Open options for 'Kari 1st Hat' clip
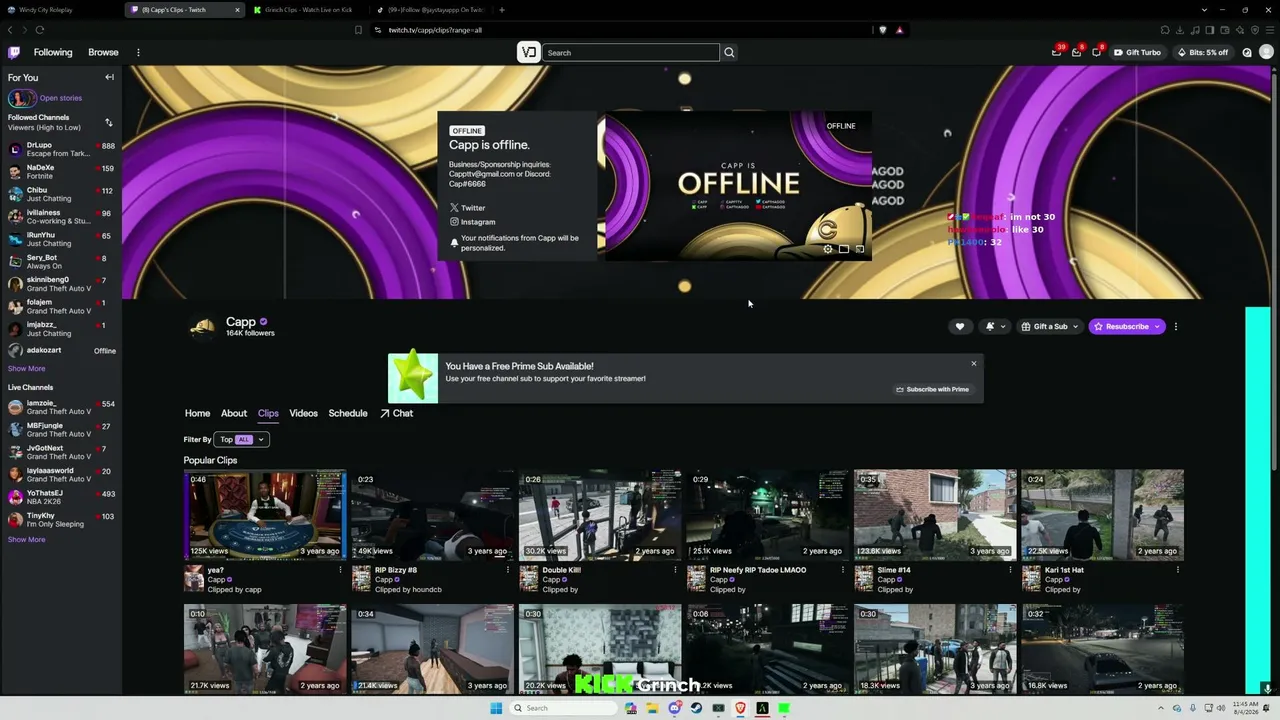The image size is (1280, 720). [x=1177, y=570]
